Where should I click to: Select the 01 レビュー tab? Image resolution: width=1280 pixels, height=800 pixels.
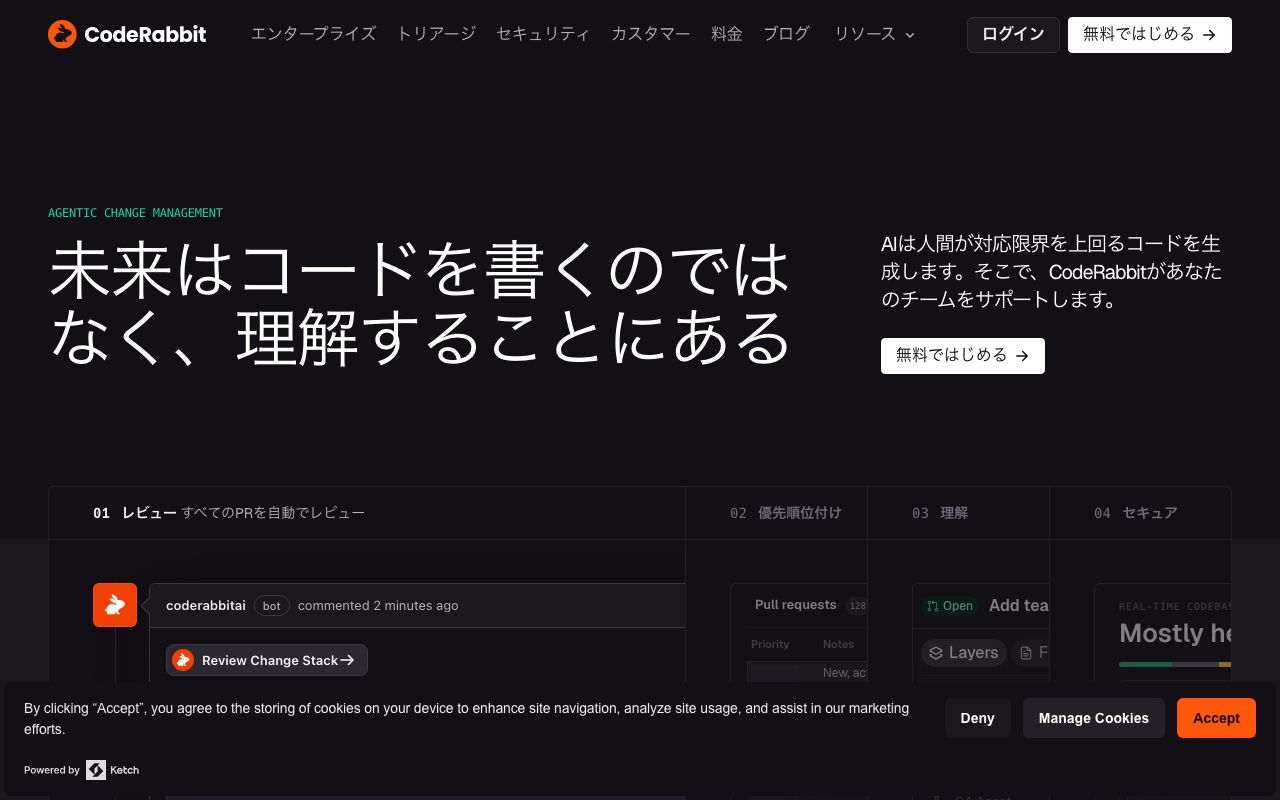pos(367,513)
